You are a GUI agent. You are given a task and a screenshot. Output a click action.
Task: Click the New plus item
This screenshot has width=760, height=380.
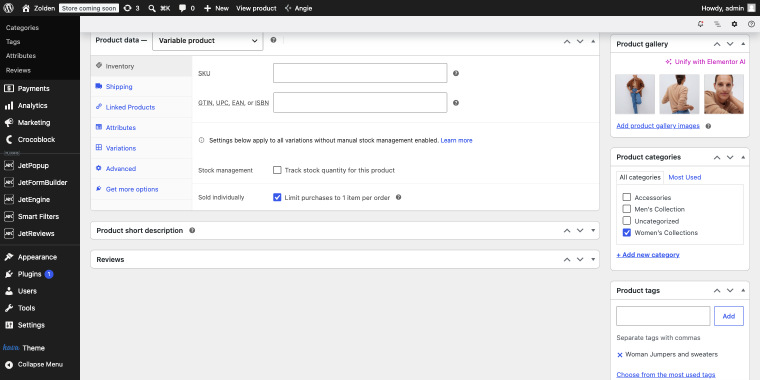tap(216, 8)
